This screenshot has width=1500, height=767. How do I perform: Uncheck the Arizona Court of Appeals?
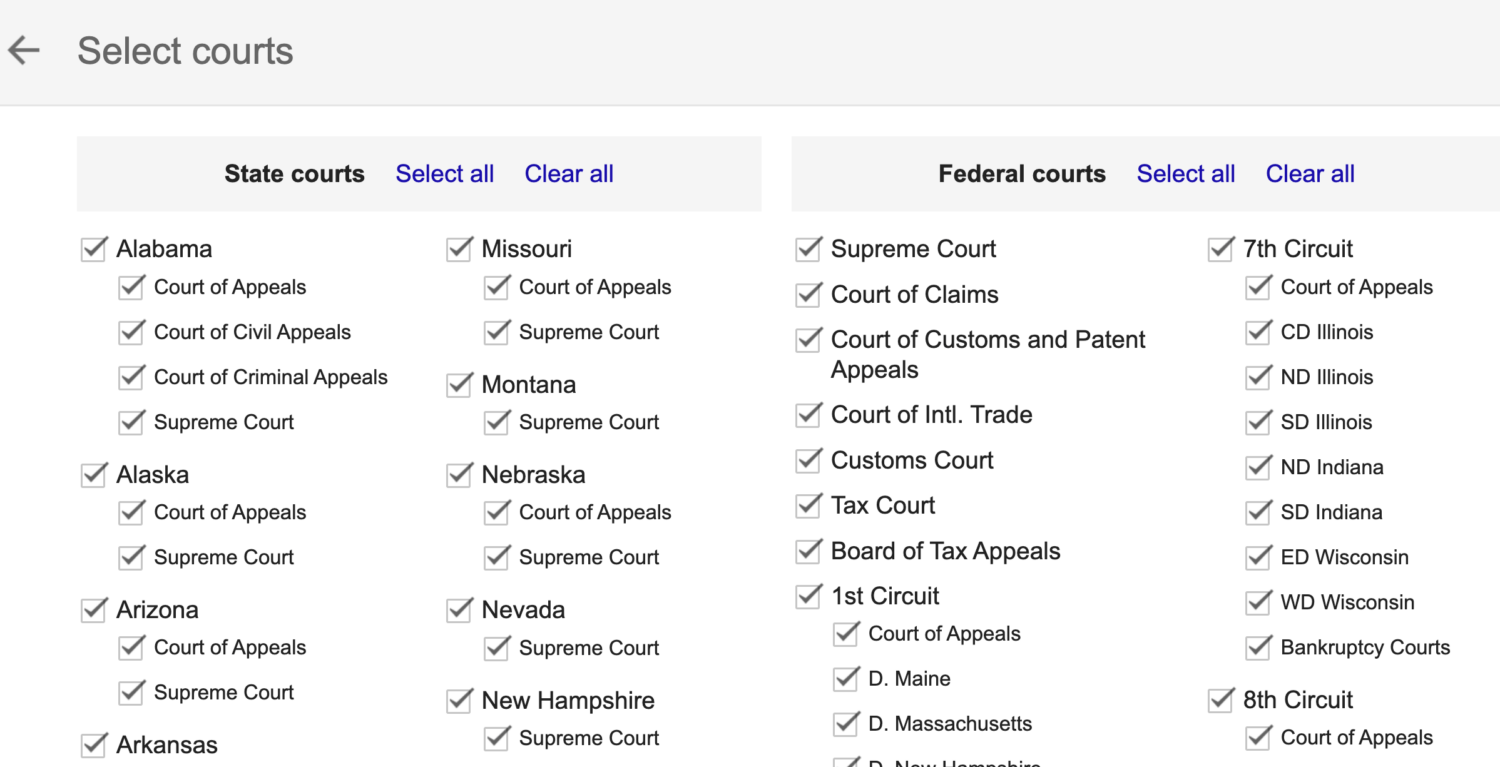pyautogui.click(x=131, y=647)
